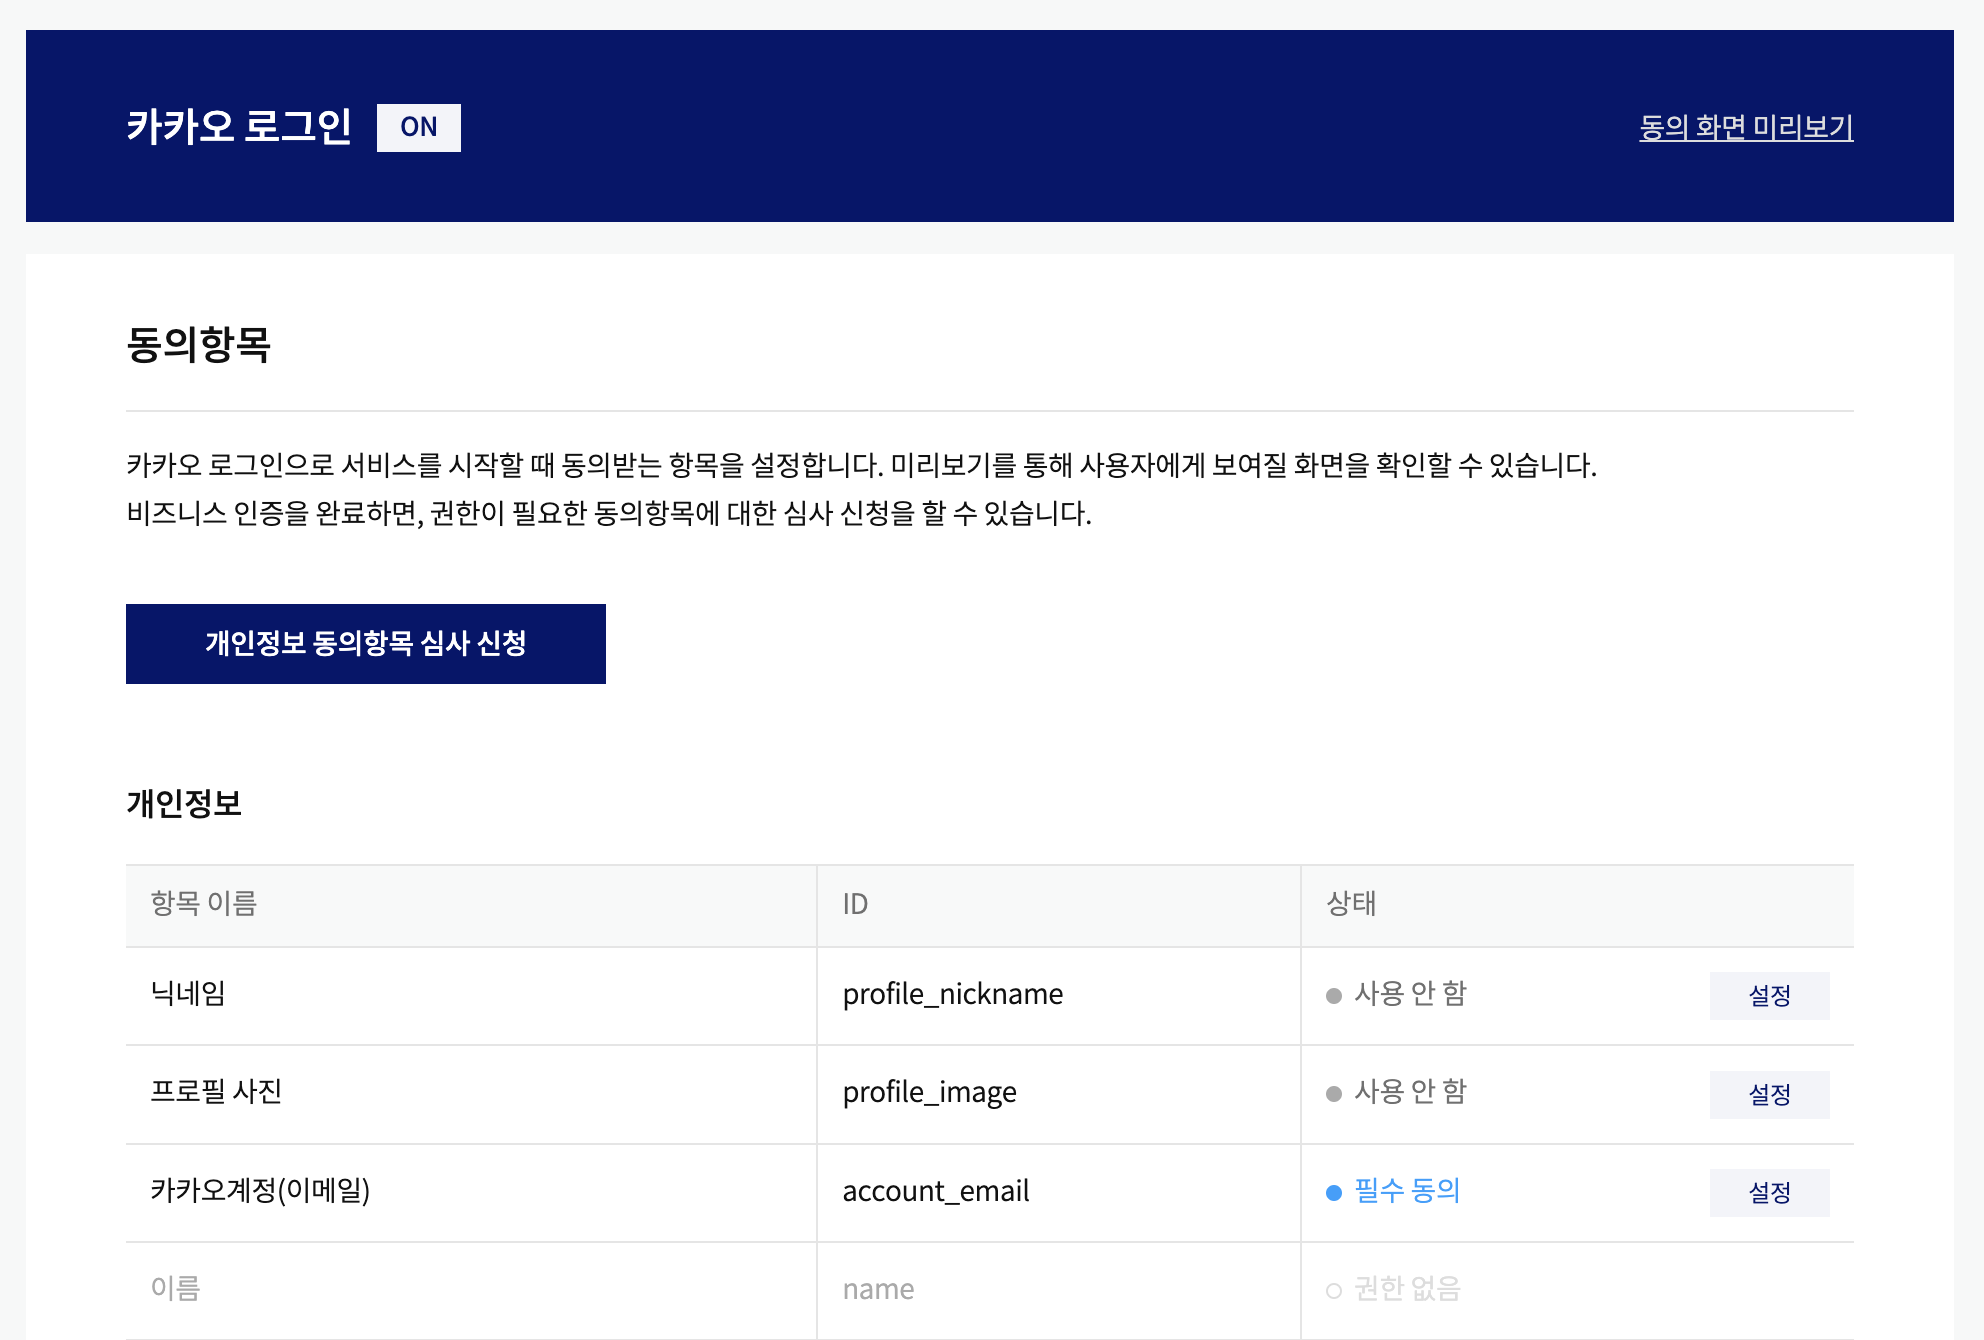Click 개인정보 동의항목 심사 신청 button

[365, 643]
